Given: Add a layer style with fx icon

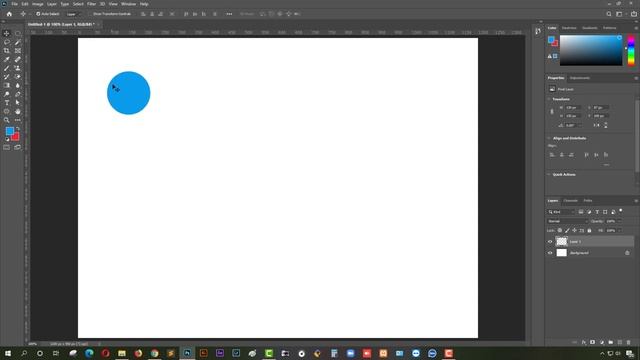Looking at the screenshot, I should pos(584,342).
